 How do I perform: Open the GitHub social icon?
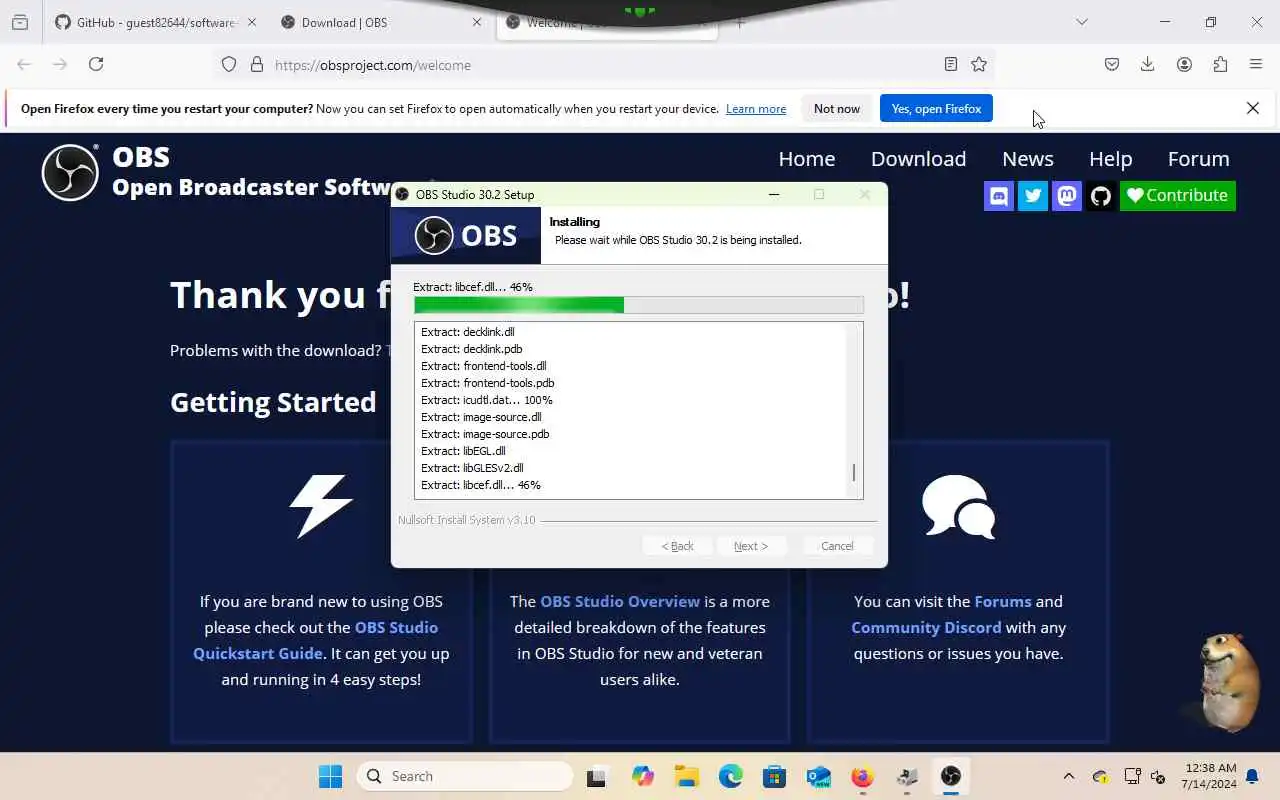click(1101, 196)
